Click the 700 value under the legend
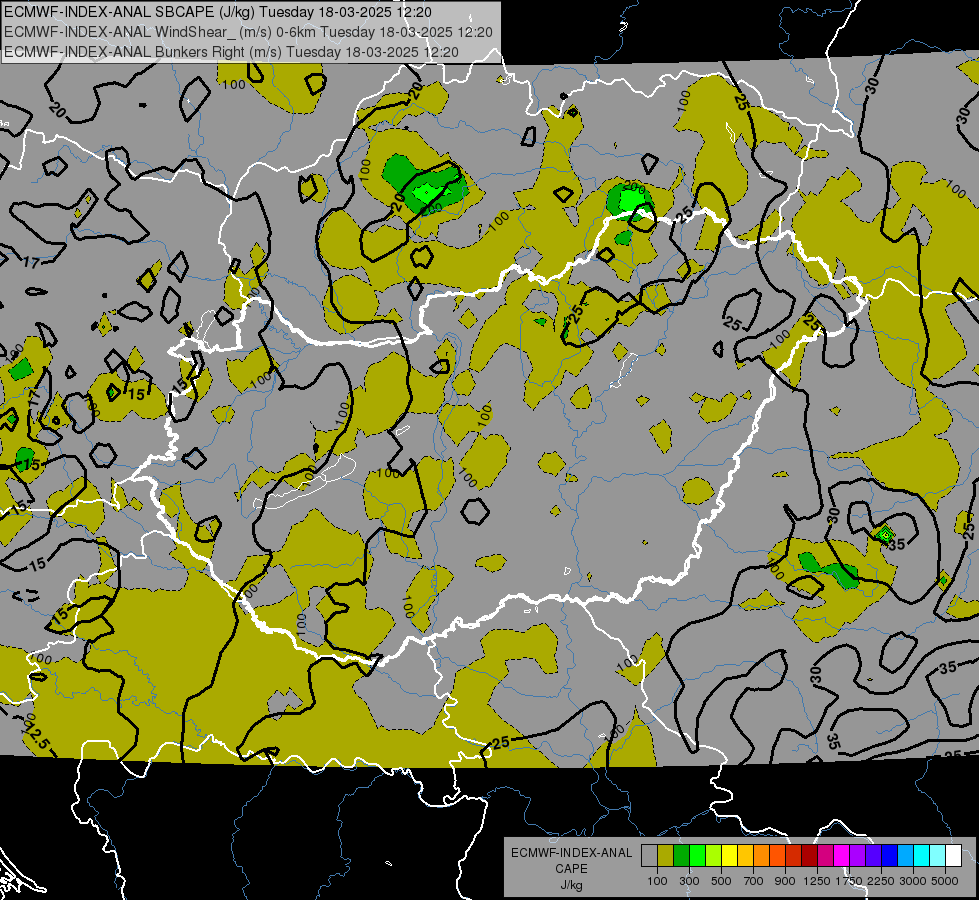The height and width of the screenshot is (900, 979). tap(753, 881)
